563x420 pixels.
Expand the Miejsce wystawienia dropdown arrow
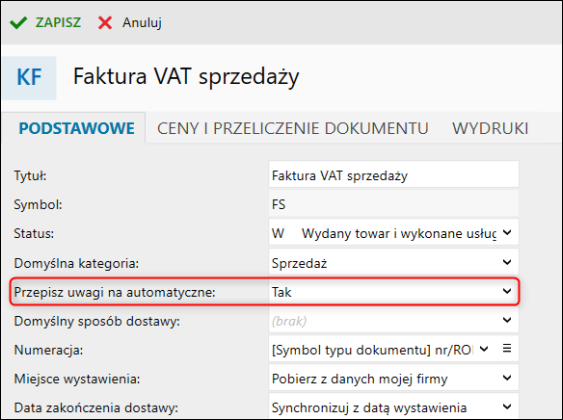coord(507,378)
